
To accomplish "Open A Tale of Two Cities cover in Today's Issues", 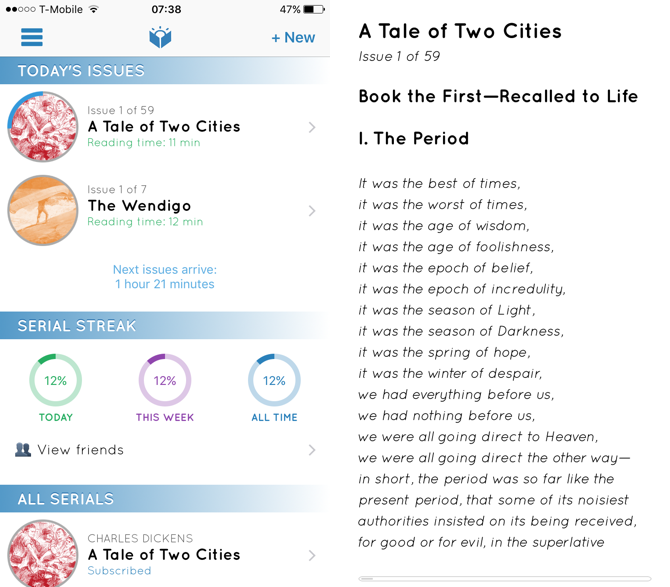I will coord(43,127).
